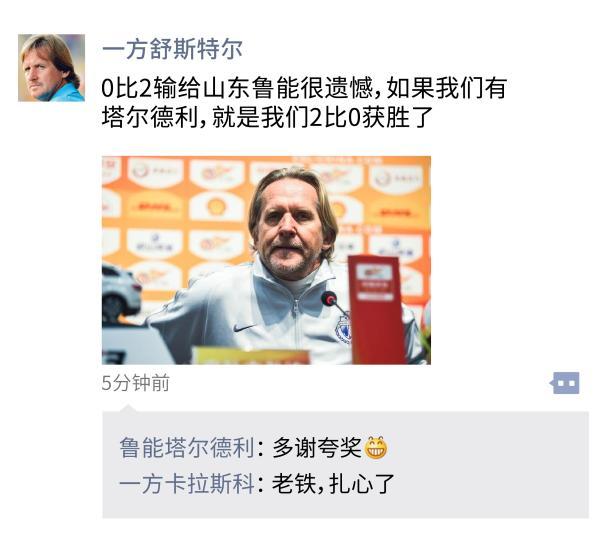600x556 pixels.
Task: Click the Shell logo left of the coach
Action: point(217,207)
